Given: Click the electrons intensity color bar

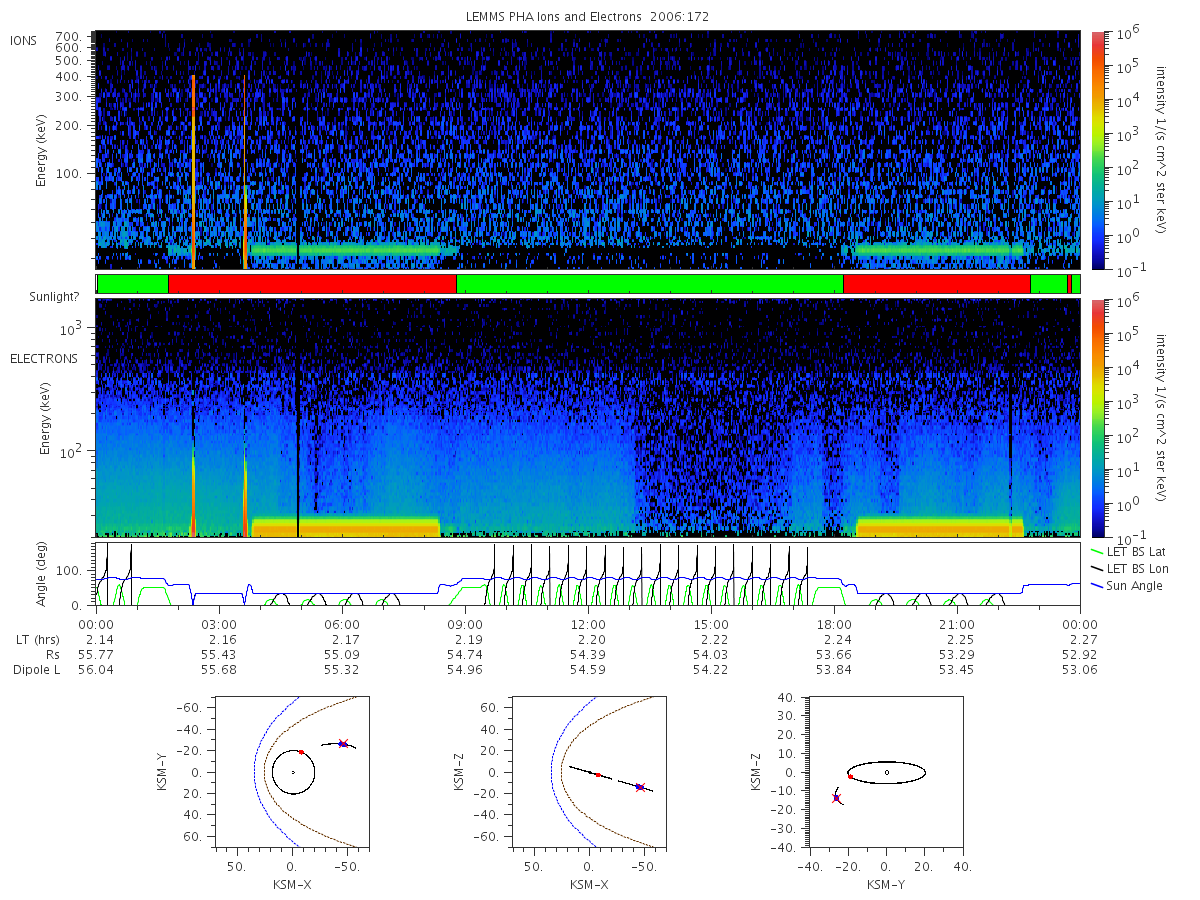Looking at the screenshot, I should pyautogui.click(x=1097, y=417).
